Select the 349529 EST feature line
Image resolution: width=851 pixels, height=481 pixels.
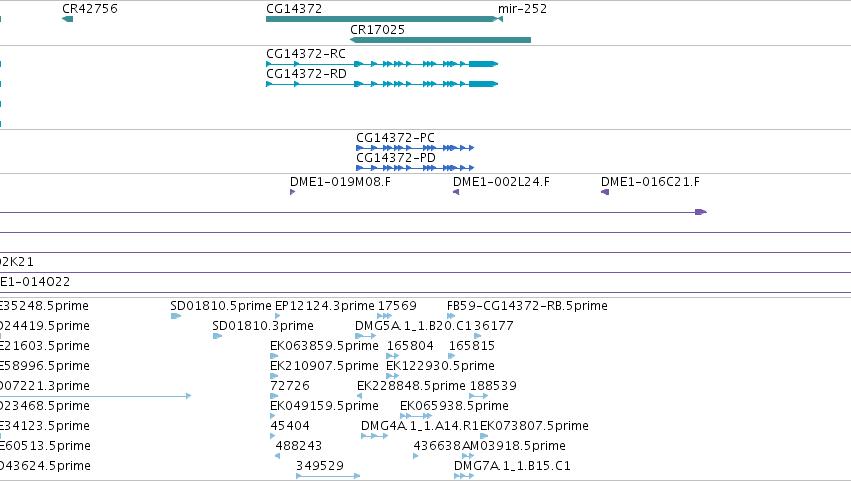328,476
